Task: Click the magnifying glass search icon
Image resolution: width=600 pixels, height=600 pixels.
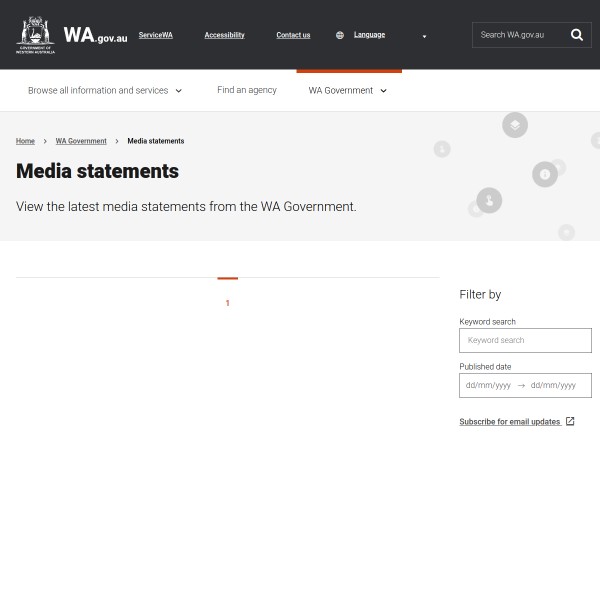Action: [577, 35]
